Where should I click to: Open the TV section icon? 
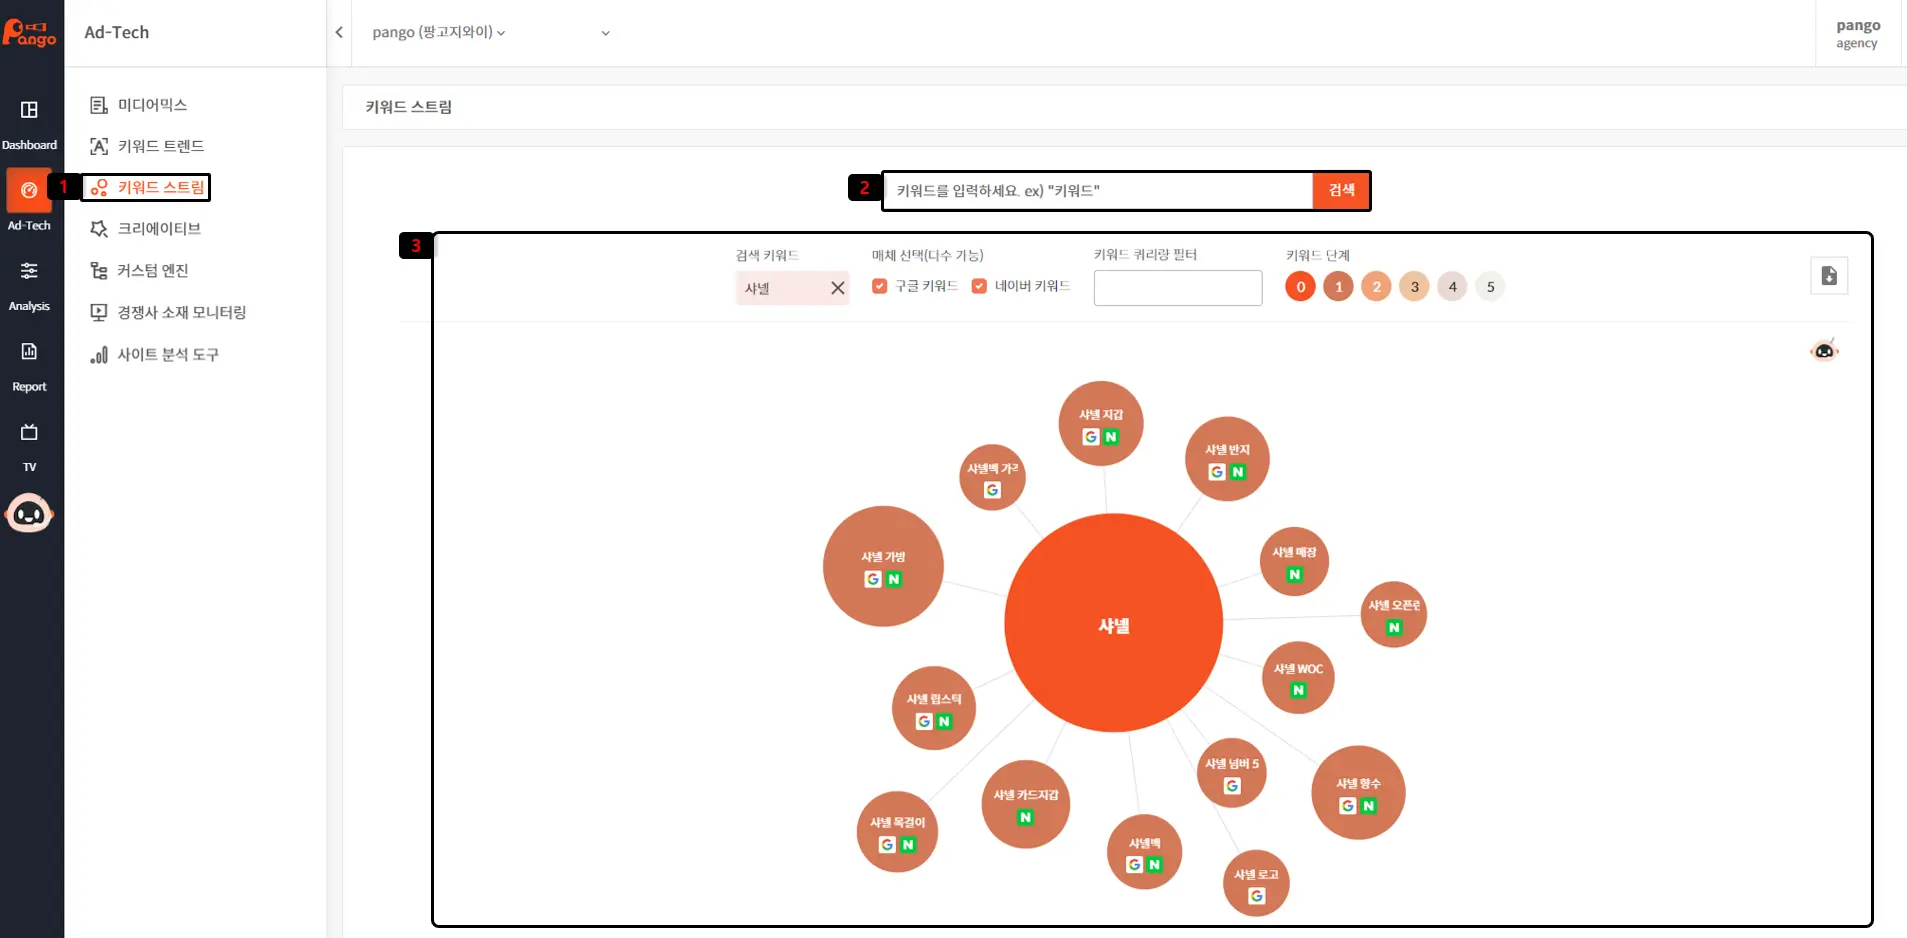(29, 433)
